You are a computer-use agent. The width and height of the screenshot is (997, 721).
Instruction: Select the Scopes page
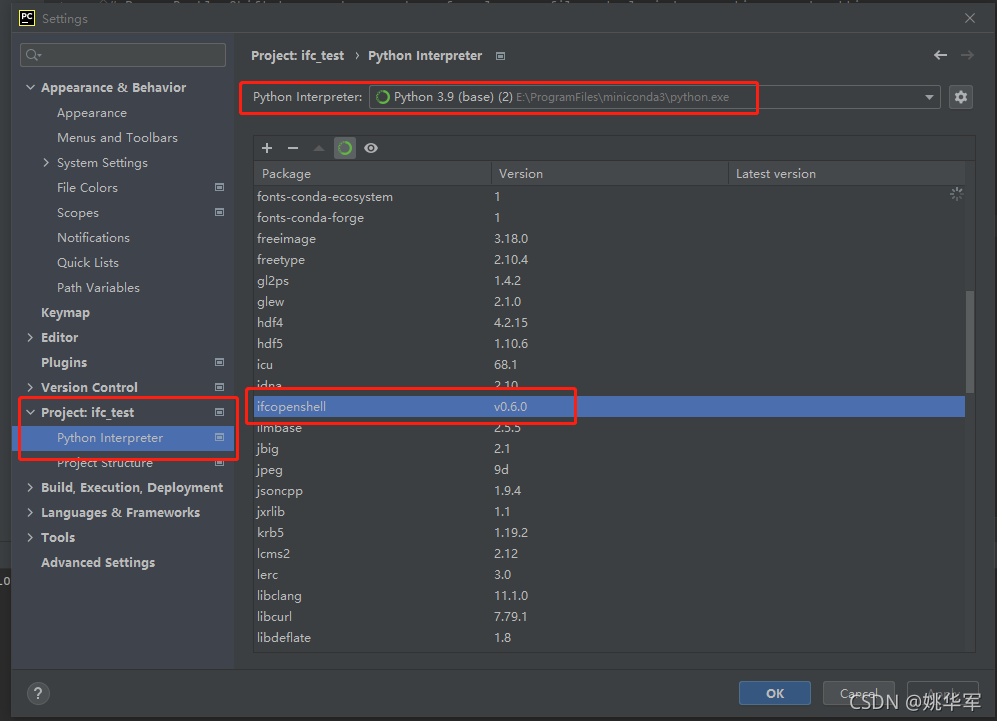78,212
